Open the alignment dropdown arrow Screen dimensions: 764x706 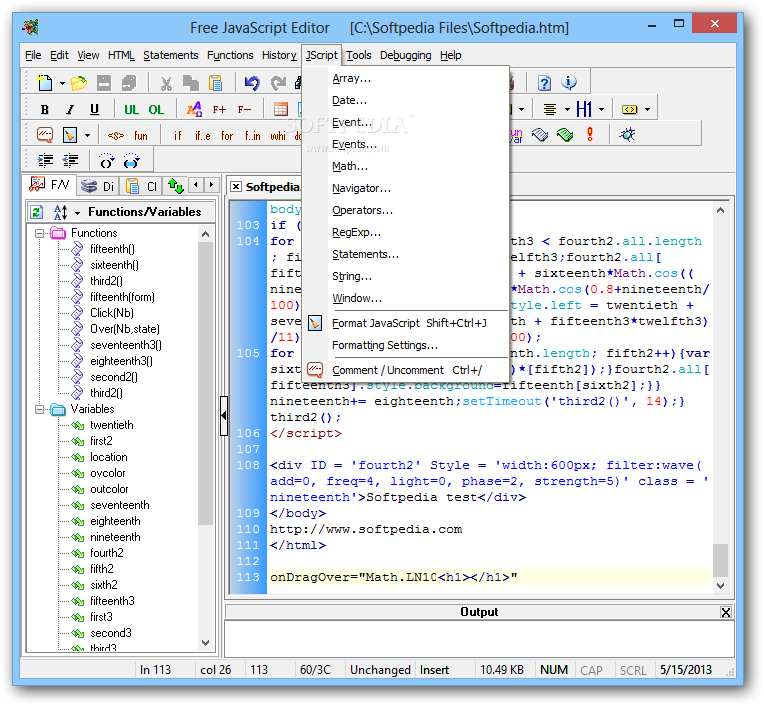[x=567, y=110]
